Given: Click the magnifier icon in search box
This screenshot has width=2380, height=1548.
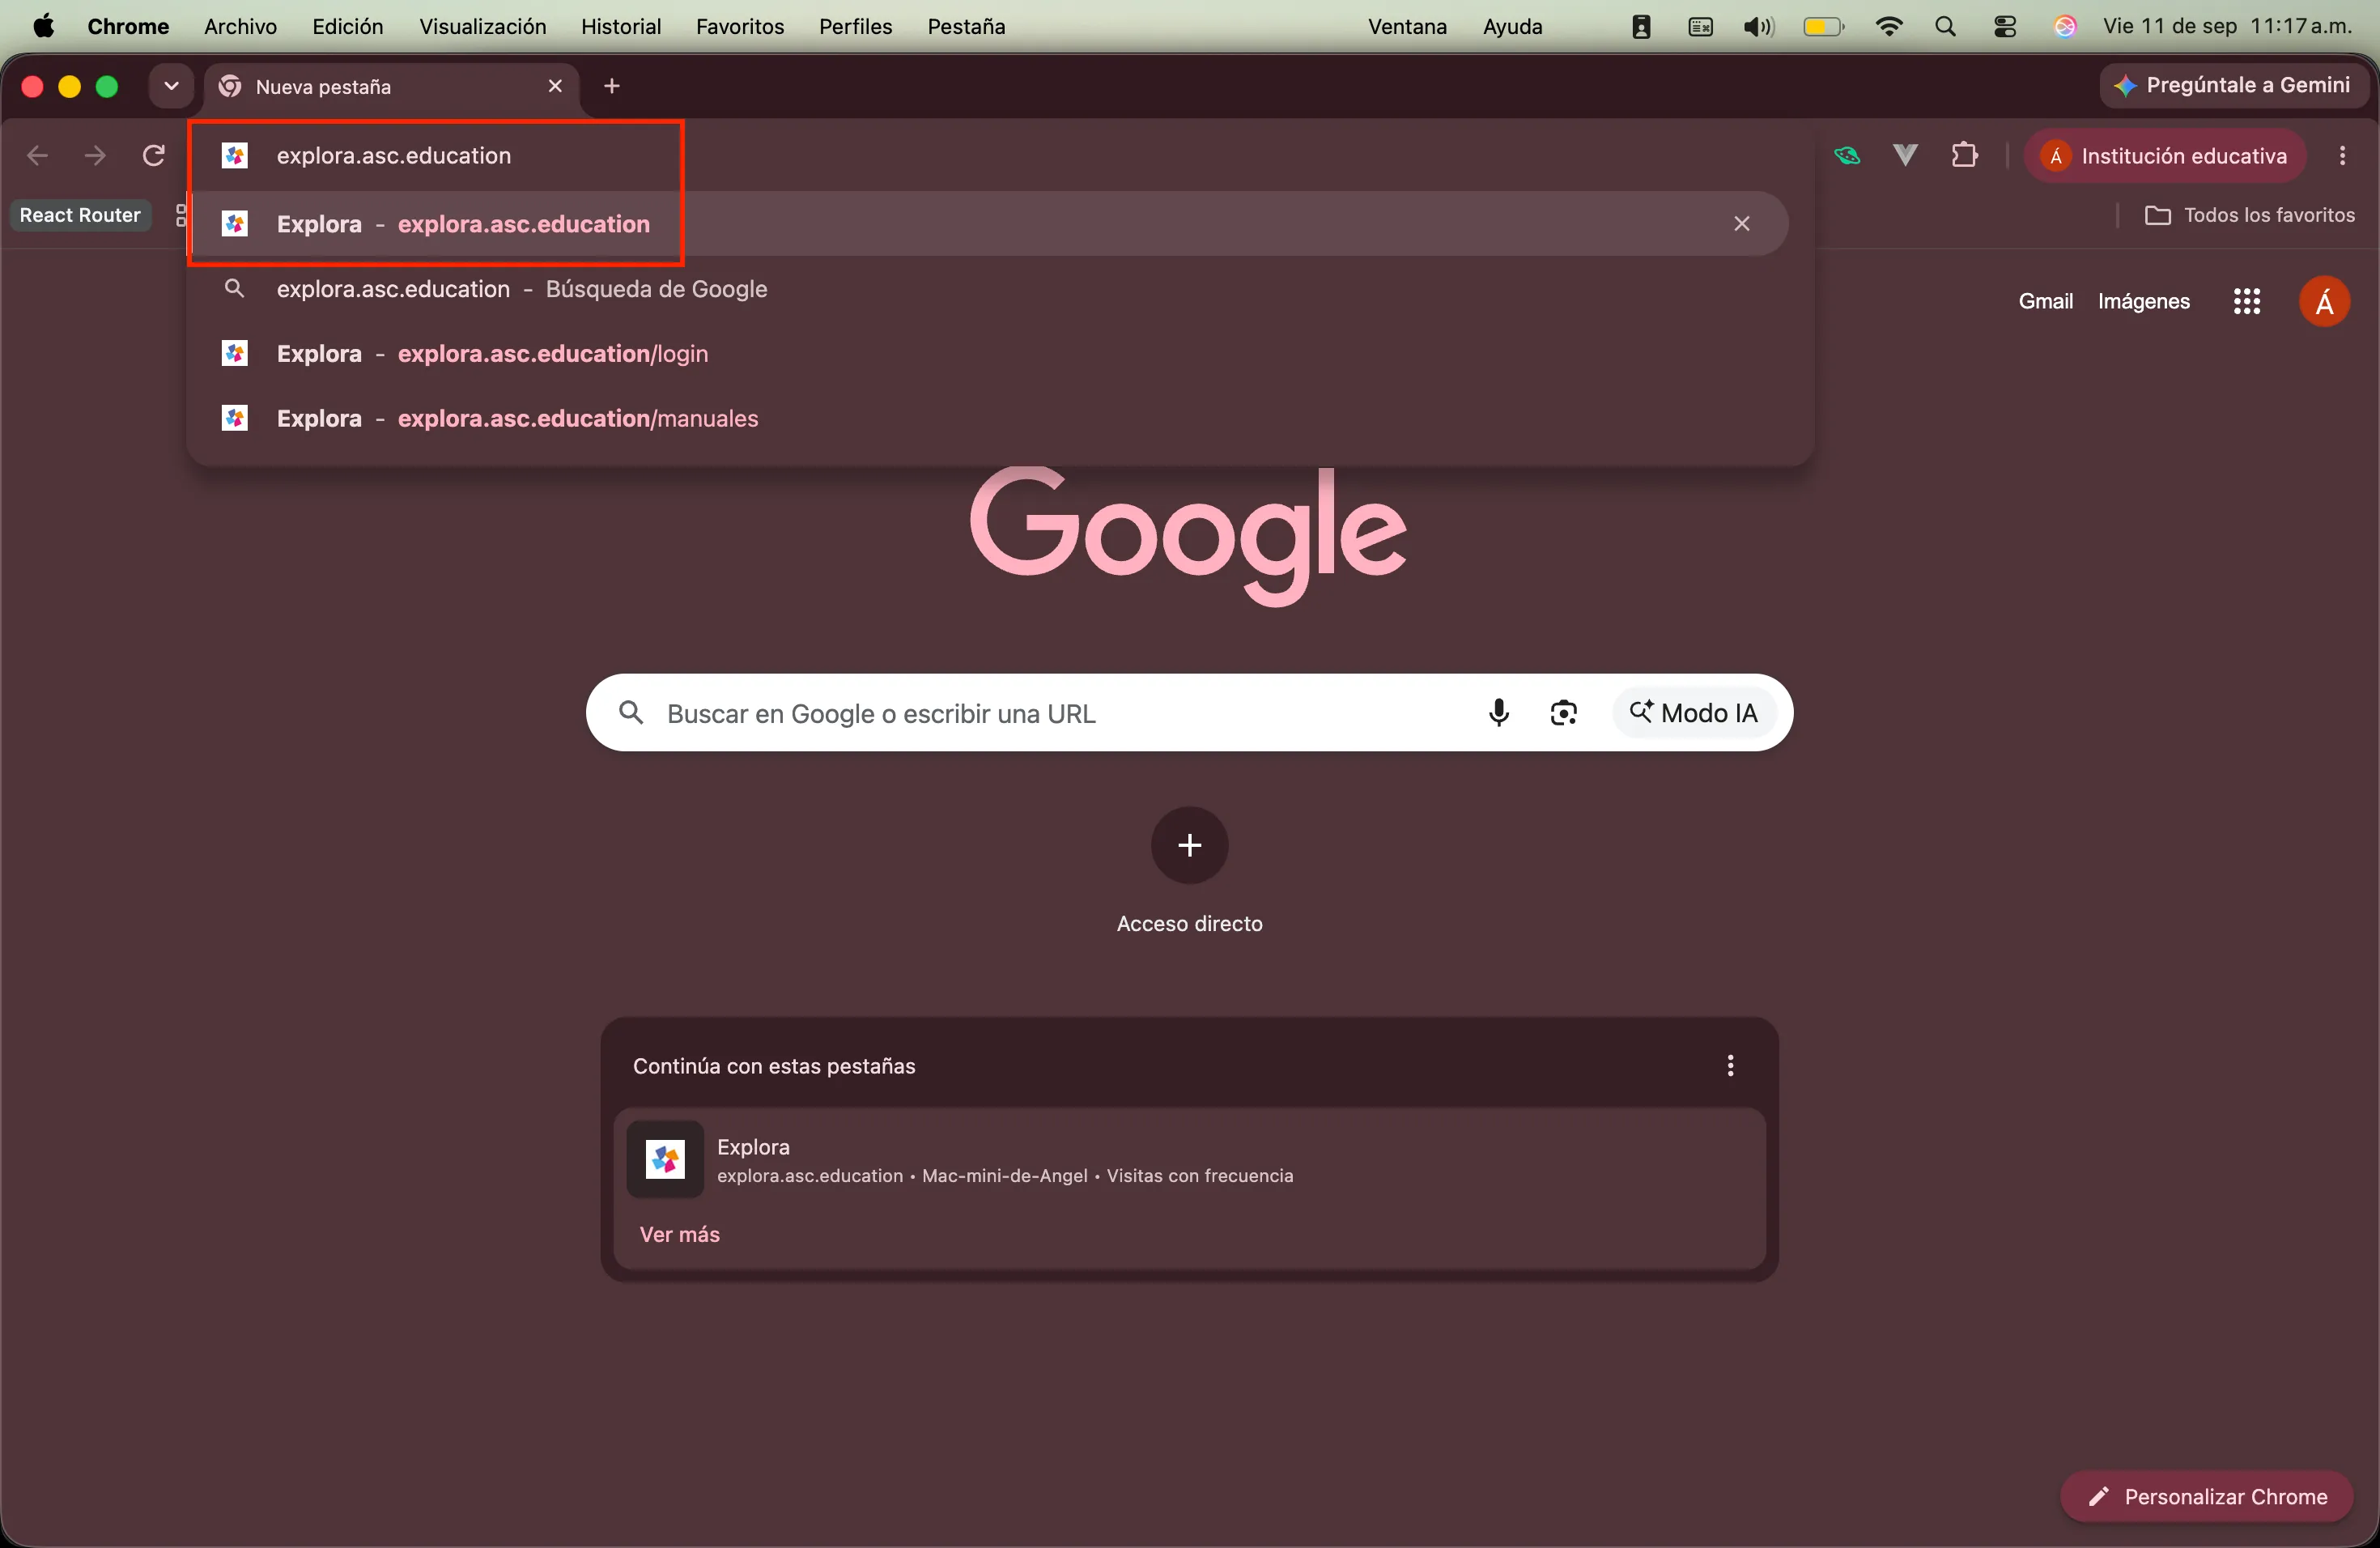Looking at the screenshot, I should 631,713.
